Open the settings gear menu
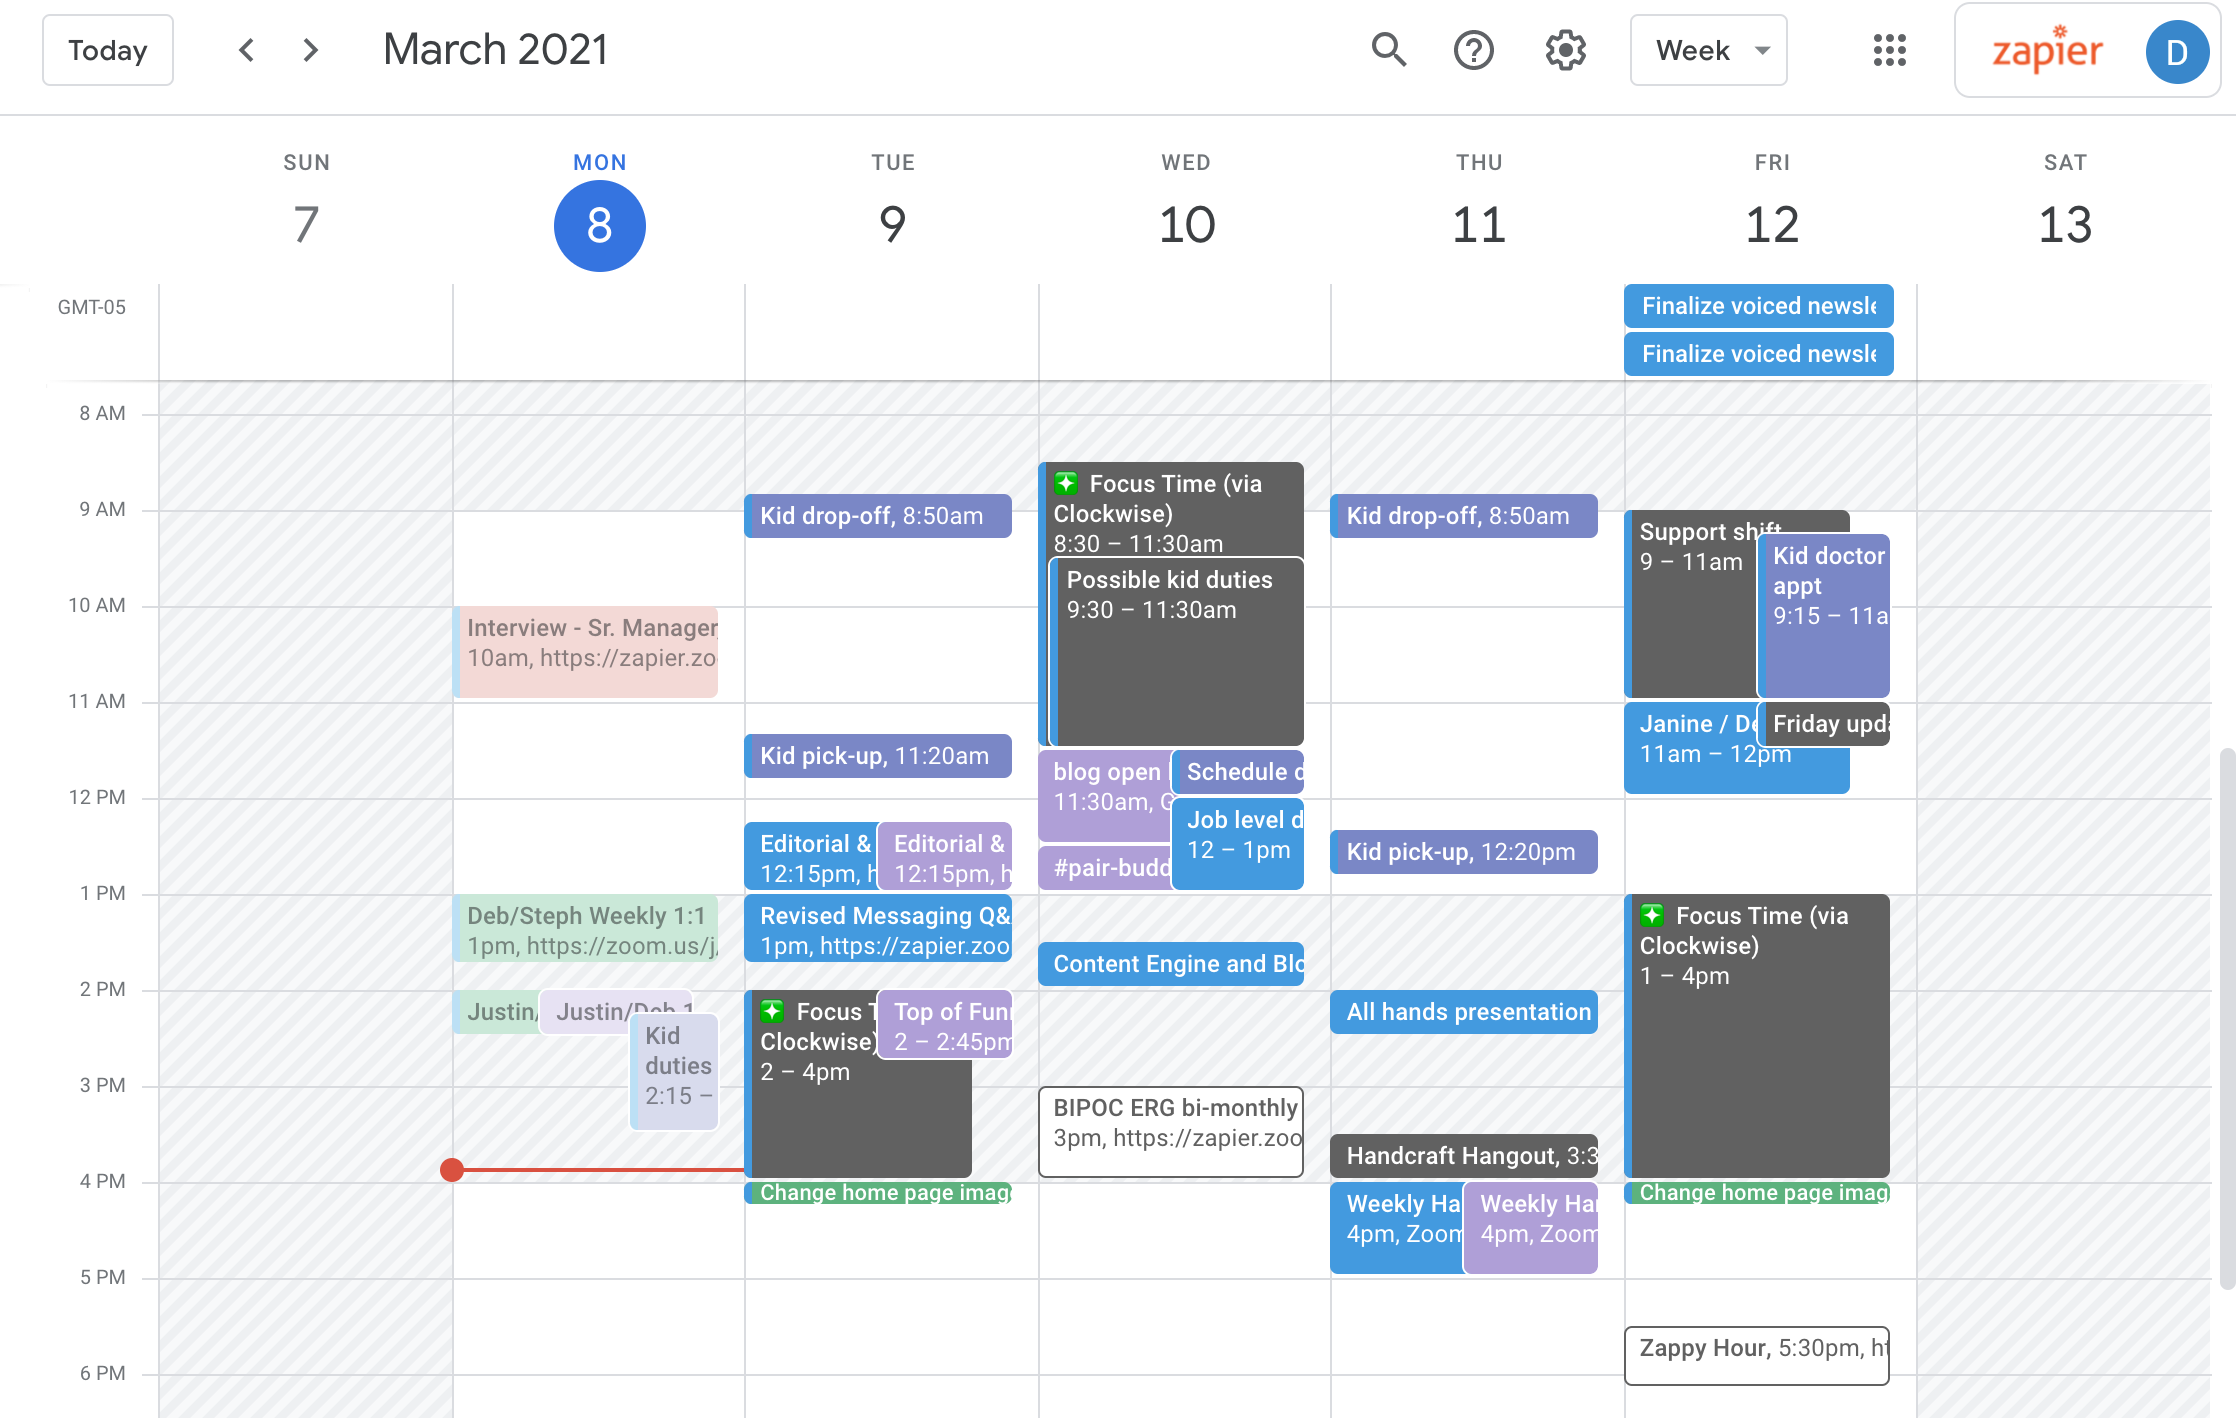 pyautogui.click(x=1565, y=49)
